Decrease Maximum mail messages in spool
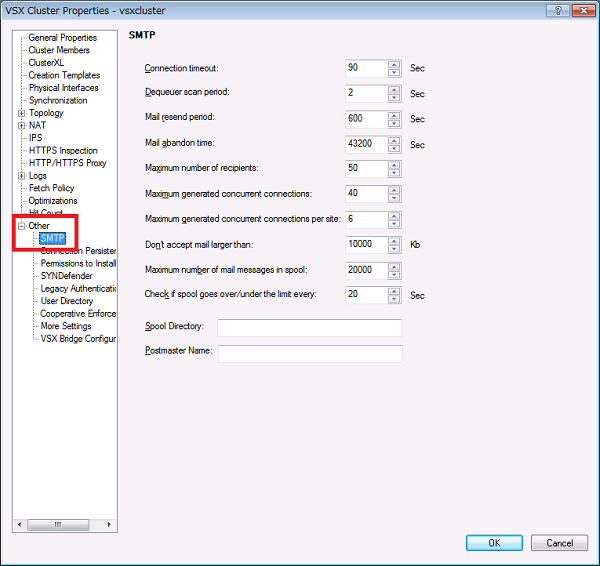 (394, 274)
